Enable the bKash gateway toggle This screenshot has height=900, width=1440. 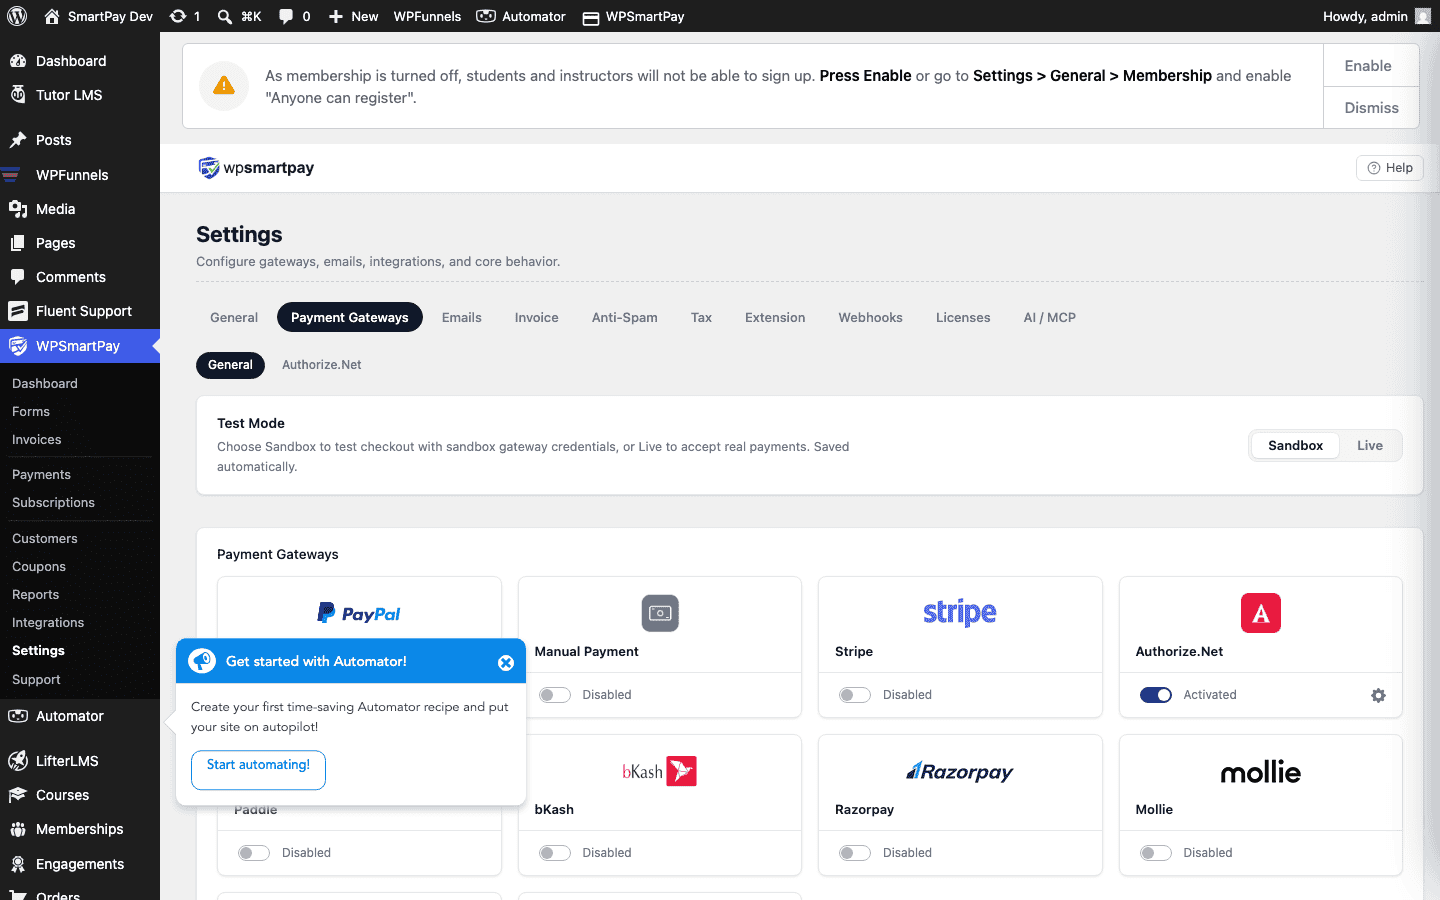point(555,853)
